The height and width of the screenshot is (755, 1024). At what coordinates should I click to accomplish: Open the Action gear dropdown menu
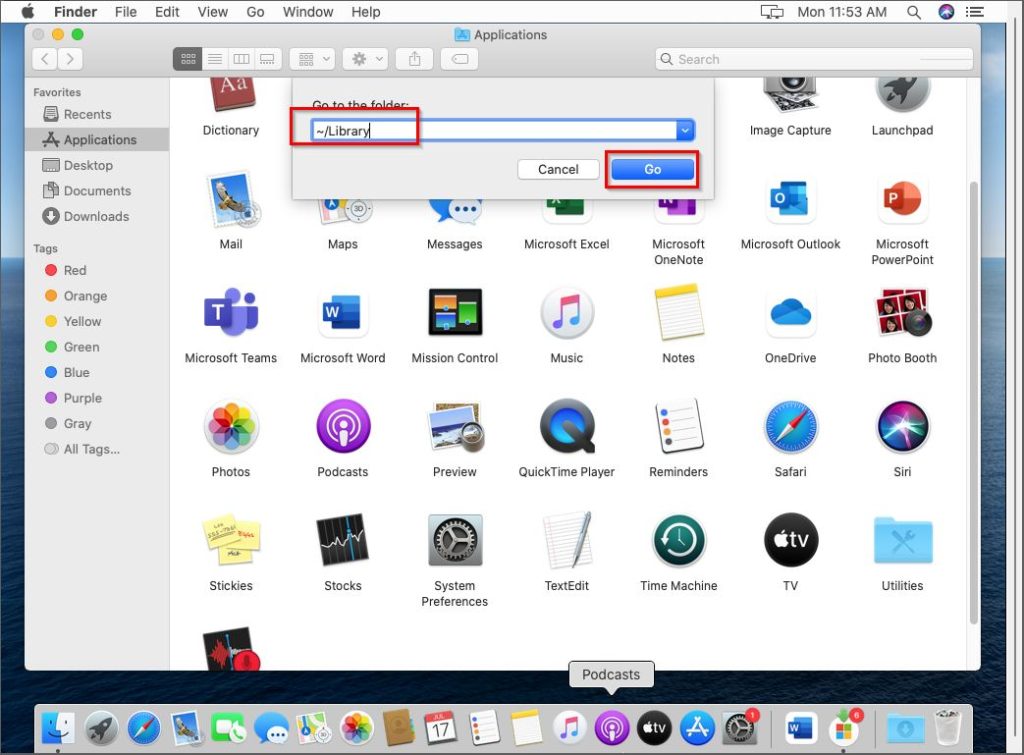(x=366, y=59)
